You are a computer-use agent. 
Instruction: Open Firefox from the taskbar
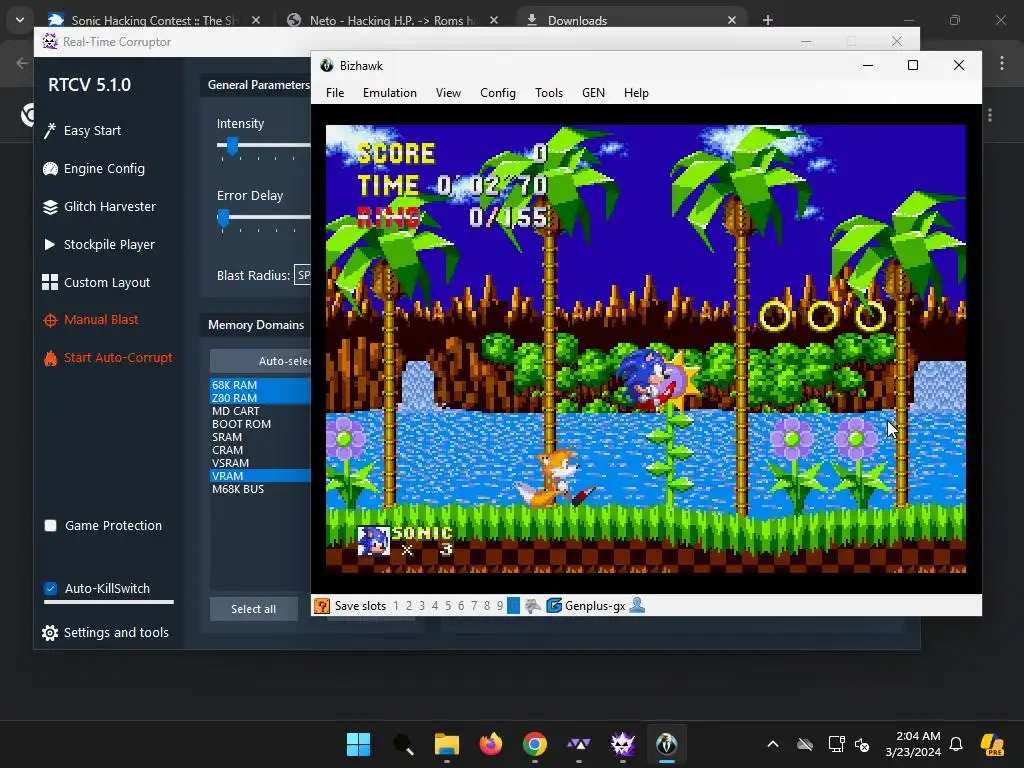(490, 744)
